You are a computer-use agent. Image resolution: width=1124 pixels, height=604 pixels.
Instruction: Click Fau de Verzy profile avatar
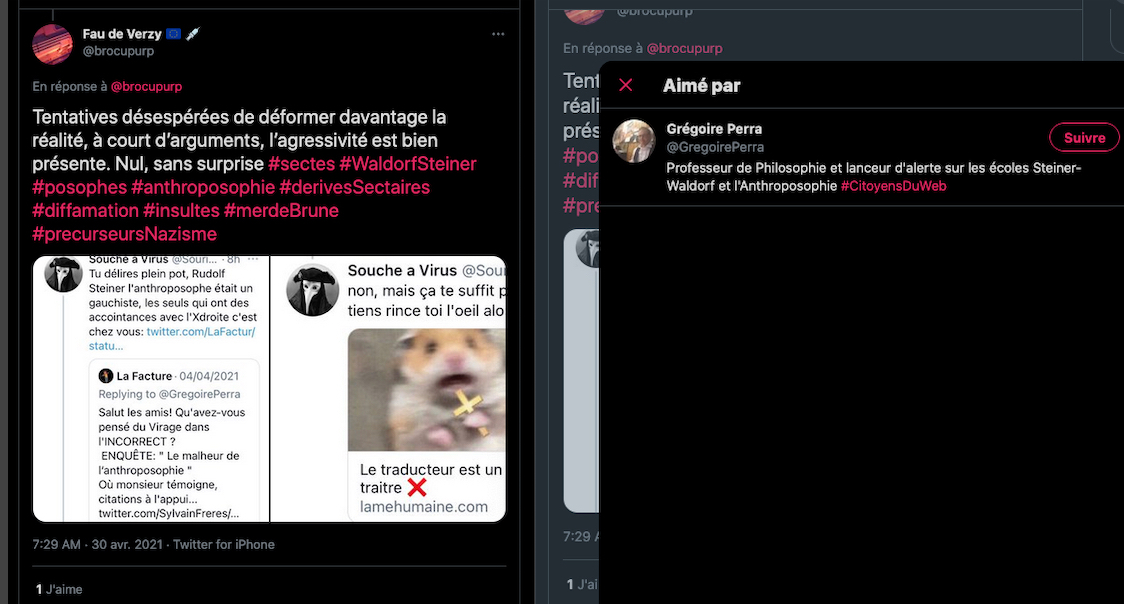pyautogui.click(x=52, y=44)
